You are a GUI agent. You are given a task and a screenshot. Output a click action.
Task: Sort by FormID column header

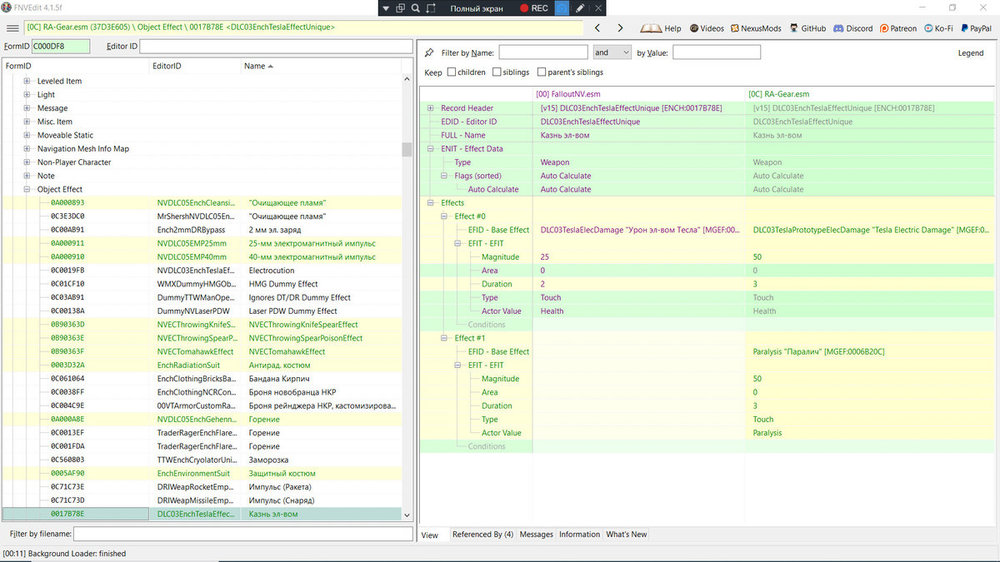coord(75,66)
